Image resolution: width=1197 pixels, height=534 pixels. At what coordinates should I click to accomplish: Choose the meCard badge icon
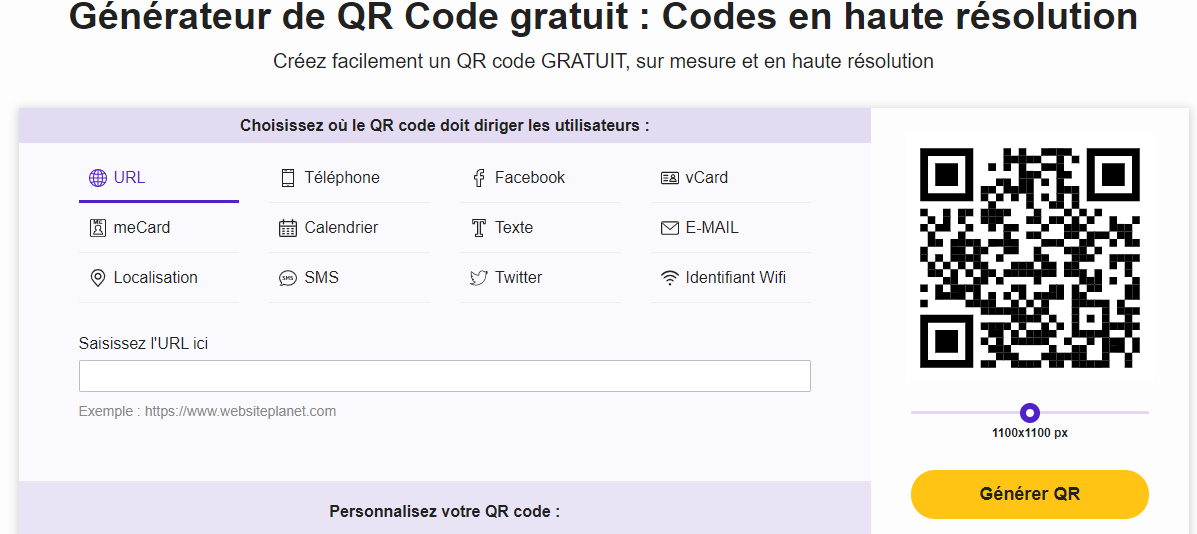(x=98, y=228)
